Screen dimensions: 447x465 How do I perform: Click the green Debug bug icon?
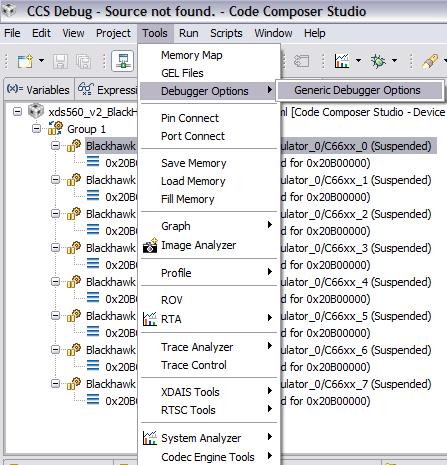pos(378,61)
